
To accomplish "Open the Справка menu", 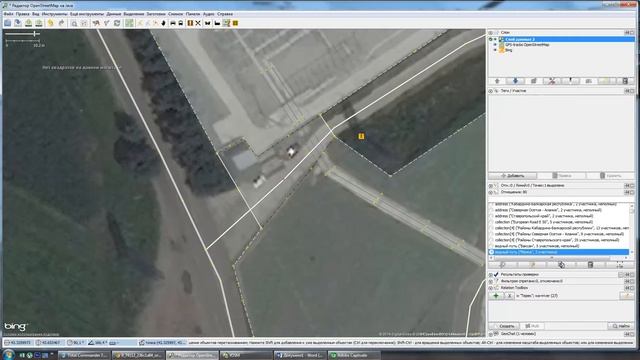I will 225,14.
